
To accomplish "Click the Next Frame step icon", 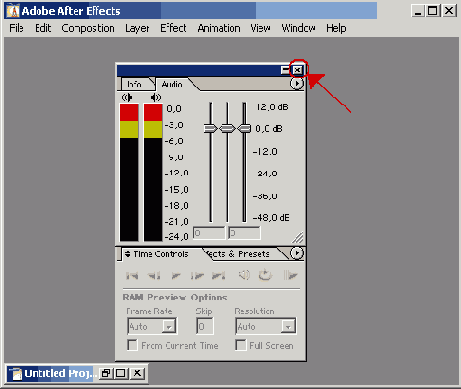I will pyautogui.click(x=197, y=275).
